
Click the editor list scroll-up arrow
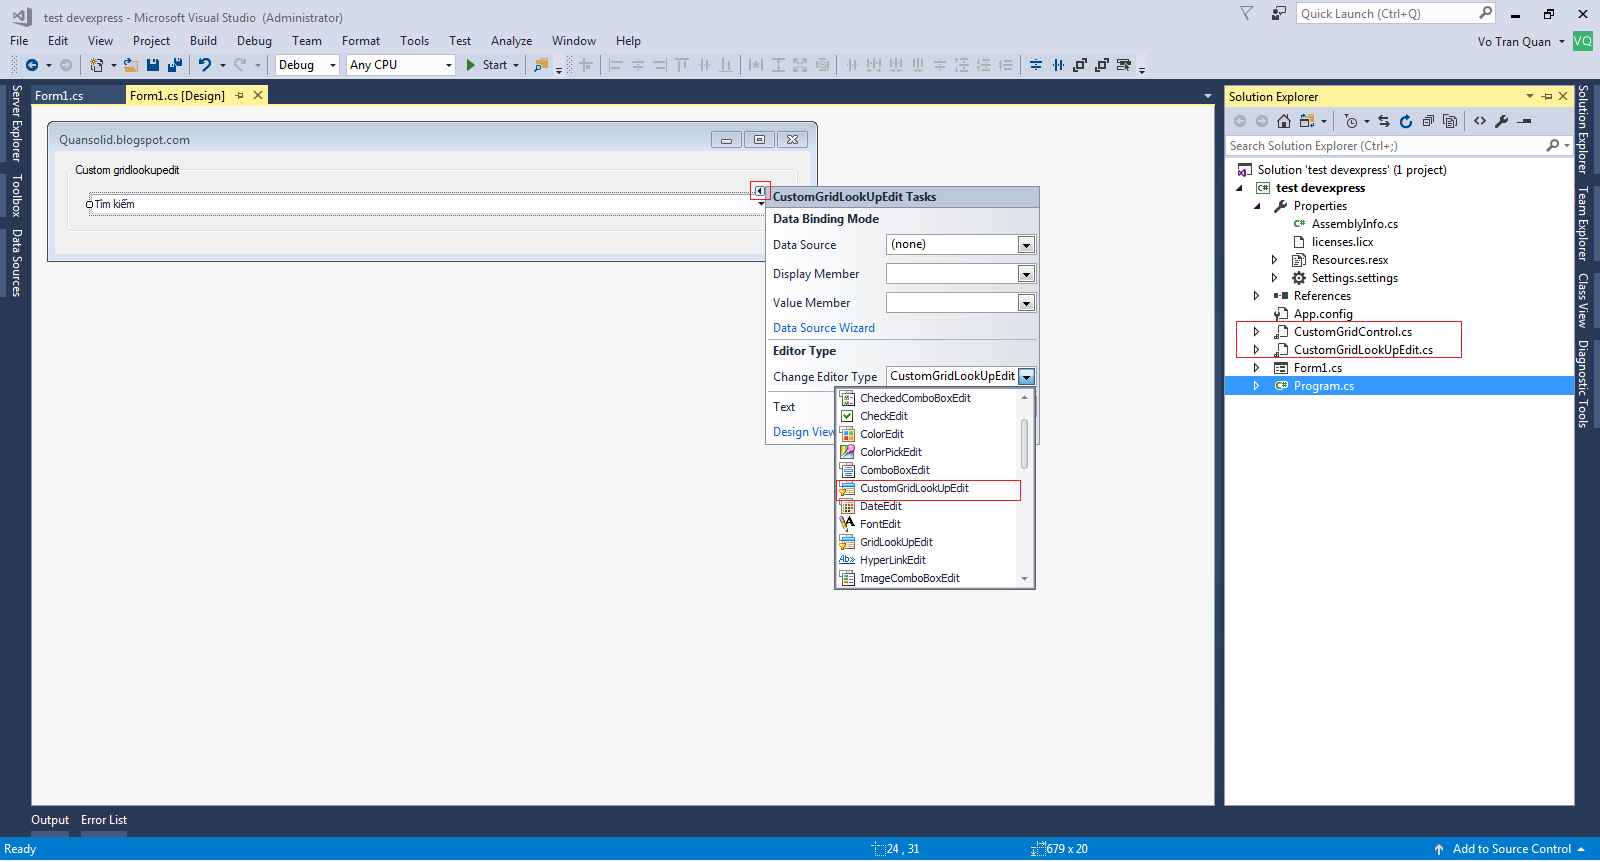1024,398
